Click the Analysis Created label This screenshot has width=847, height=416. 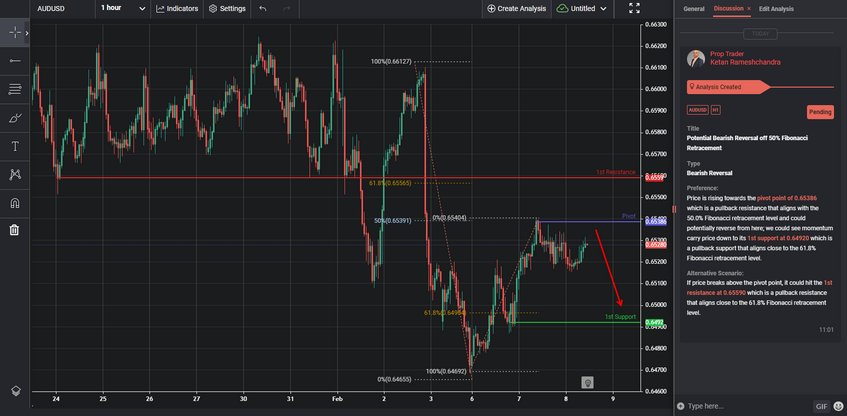tap(718, 87)
